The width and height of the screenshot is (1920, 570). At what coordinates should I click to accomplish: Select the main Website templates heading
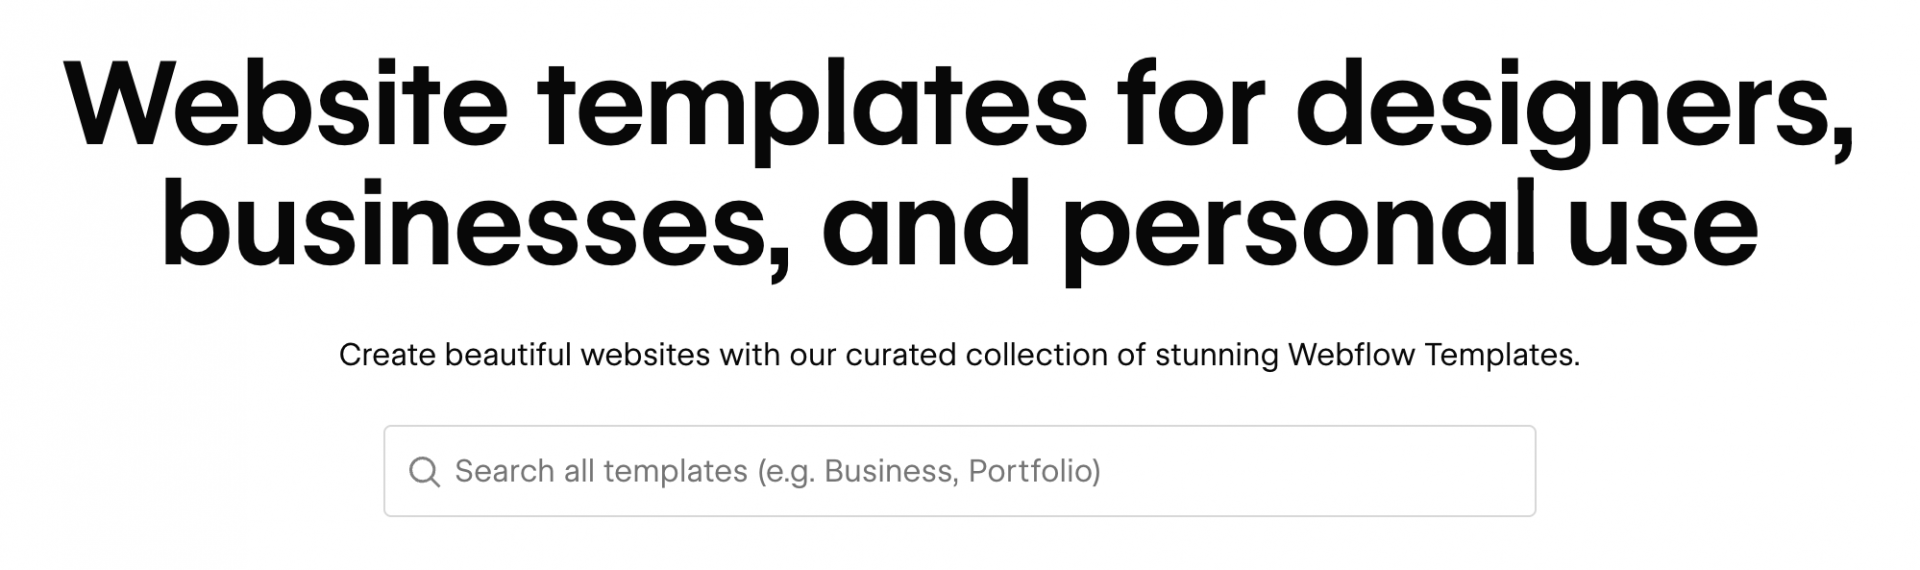[x=960, y=165]
